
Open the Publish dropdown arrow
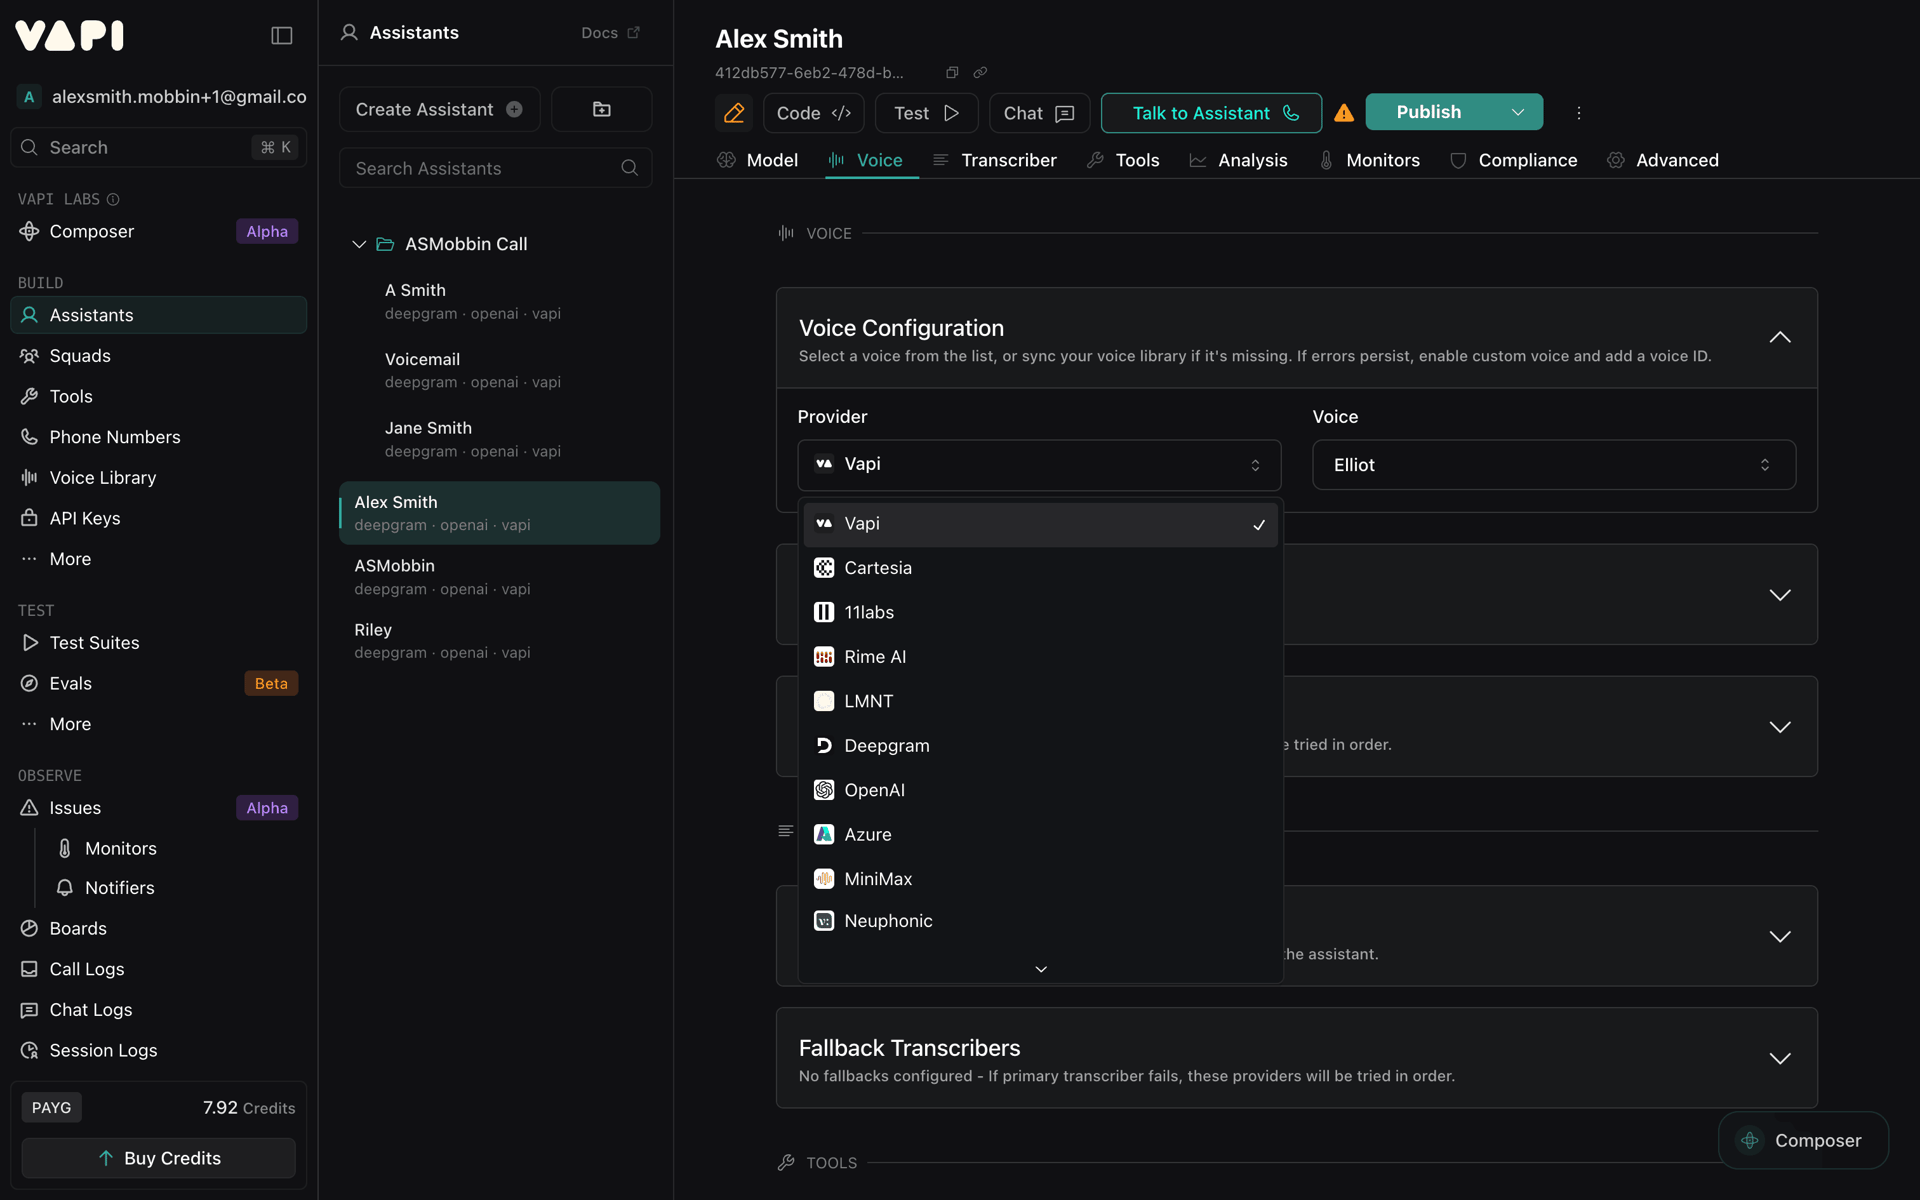coord(1518,112)
